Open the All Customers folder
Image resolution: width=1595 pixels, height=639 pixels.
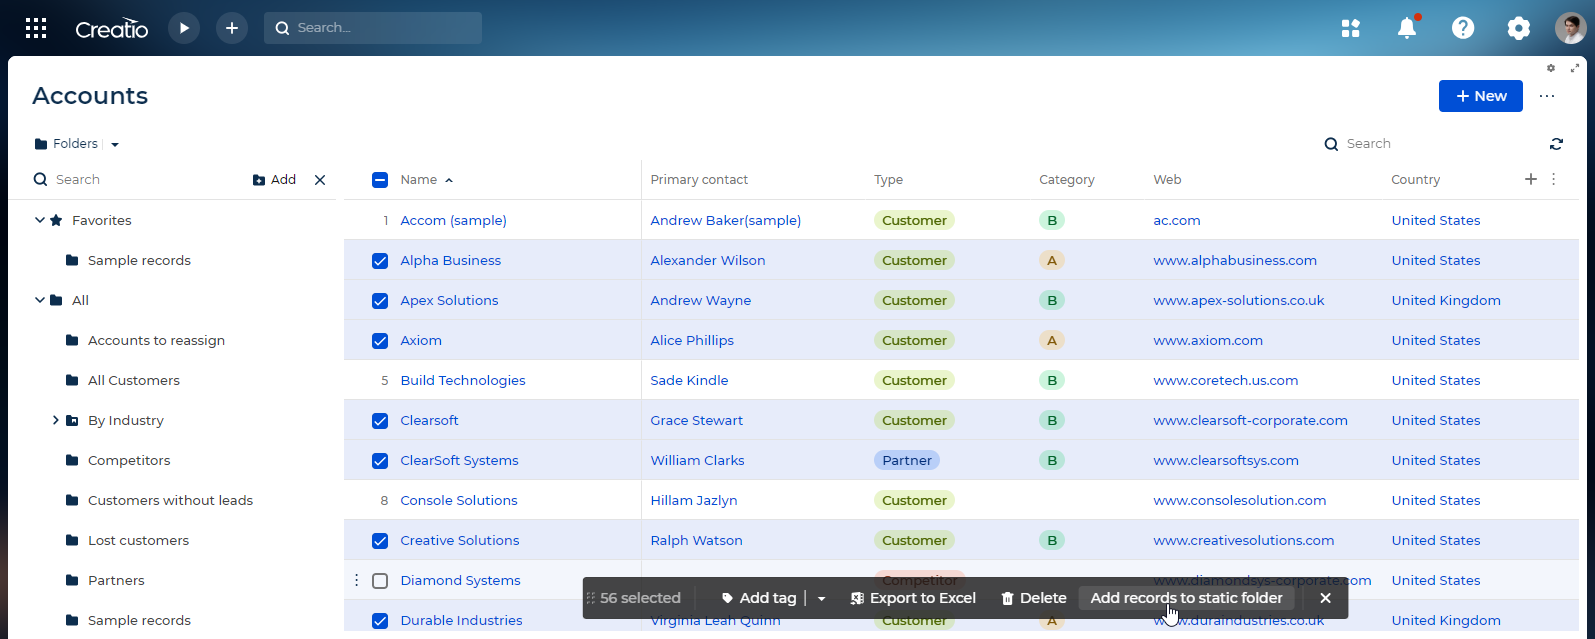134,380
